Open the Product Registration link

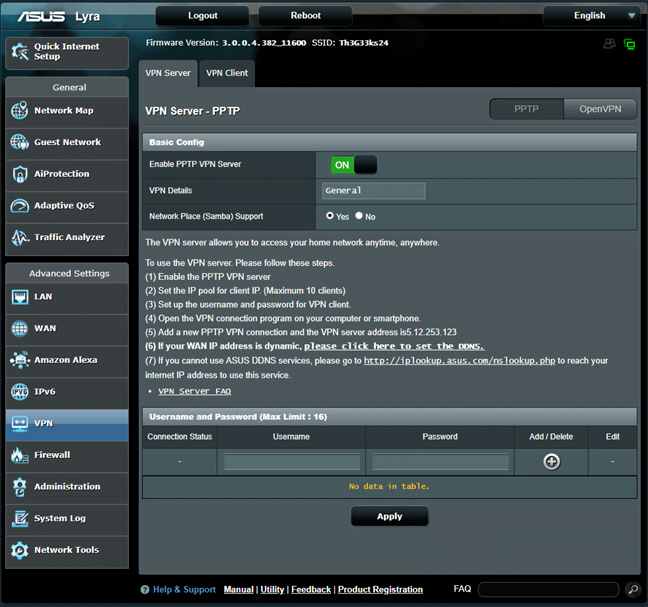click(x=380, y=590)
